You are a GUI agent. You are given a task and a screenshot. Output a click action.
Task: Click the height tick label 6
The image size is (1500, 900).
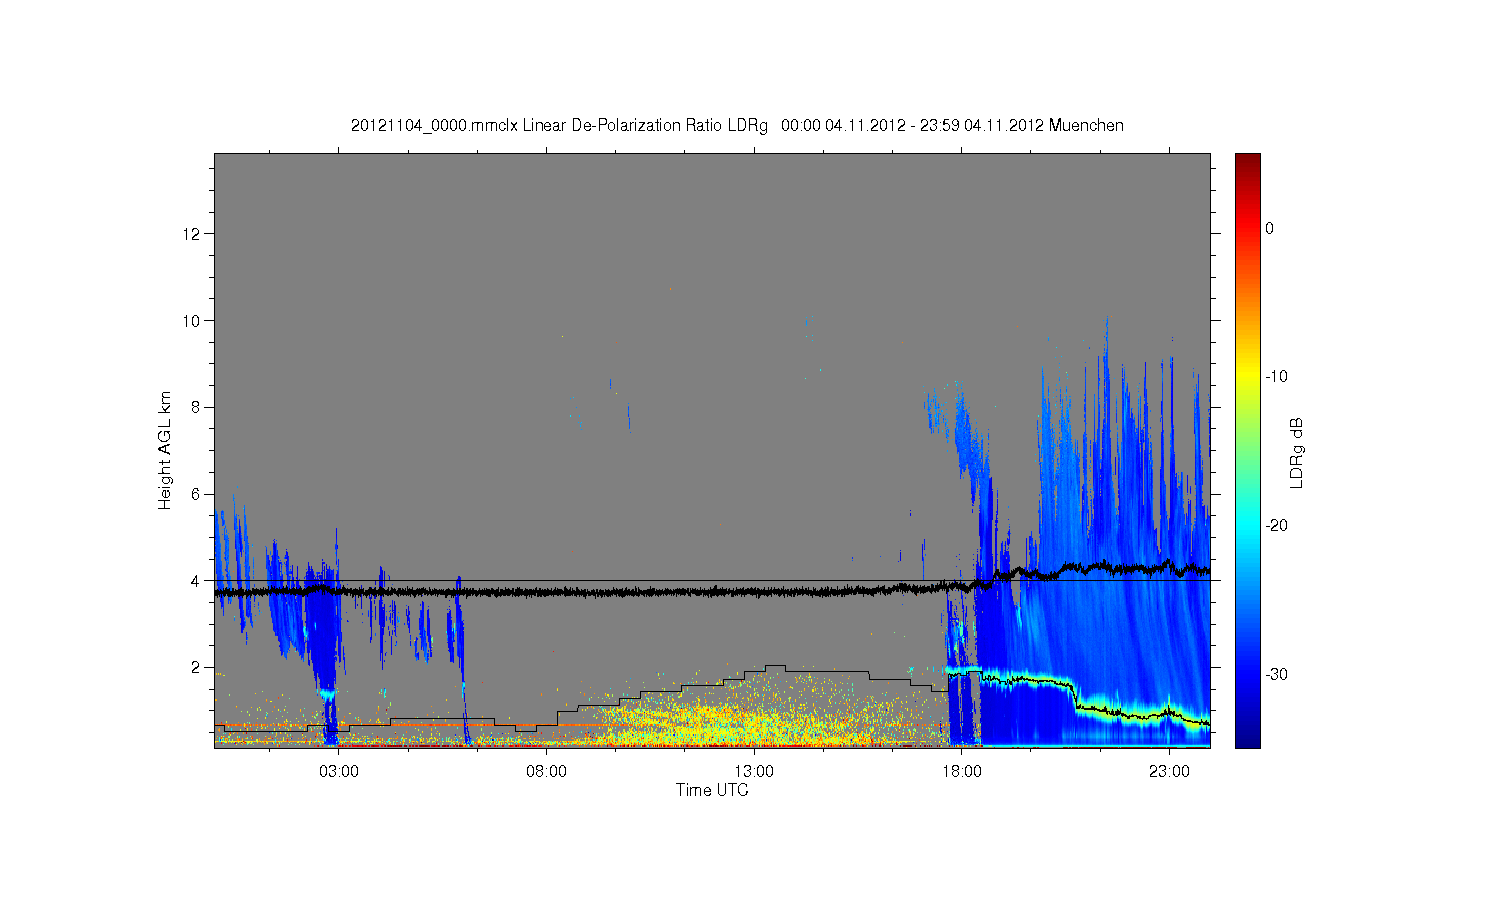point(197,494)
